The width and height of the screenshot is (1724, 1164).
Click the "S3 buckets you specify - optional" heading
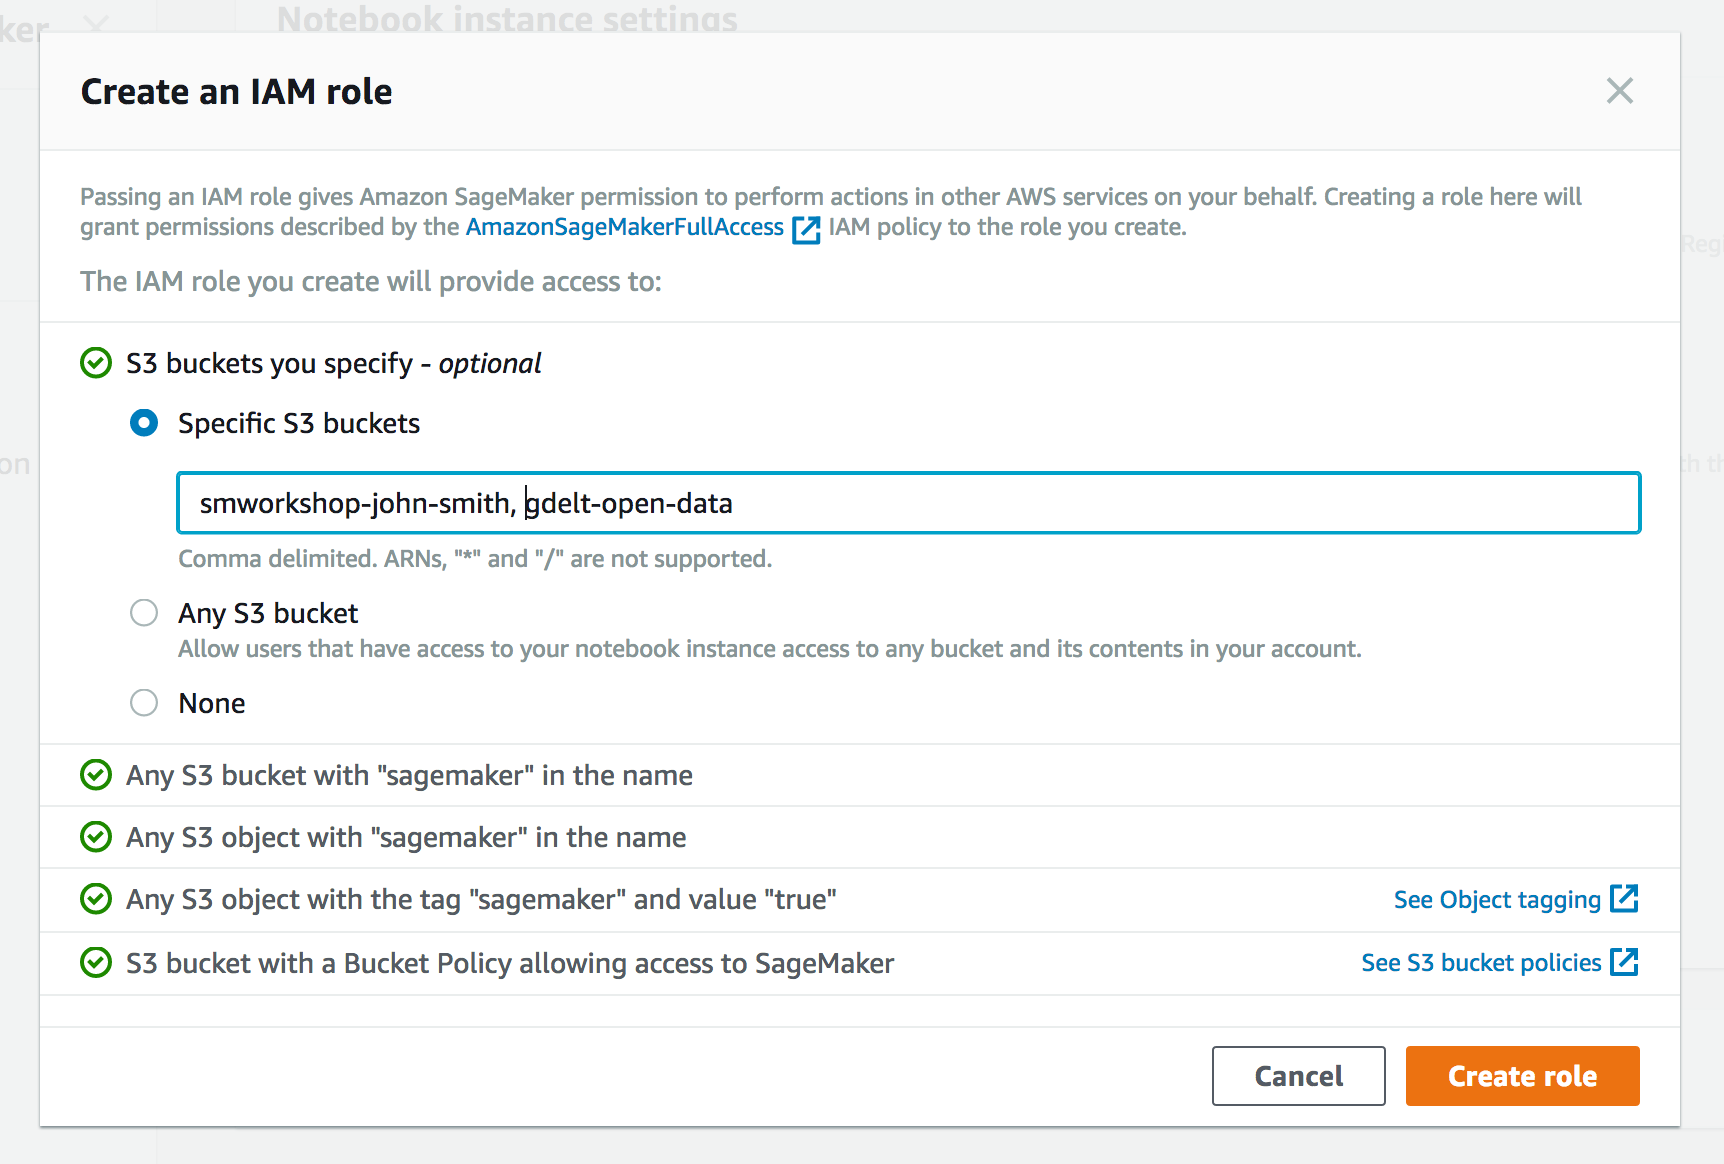pyautogui.click(x=333, y=363)
